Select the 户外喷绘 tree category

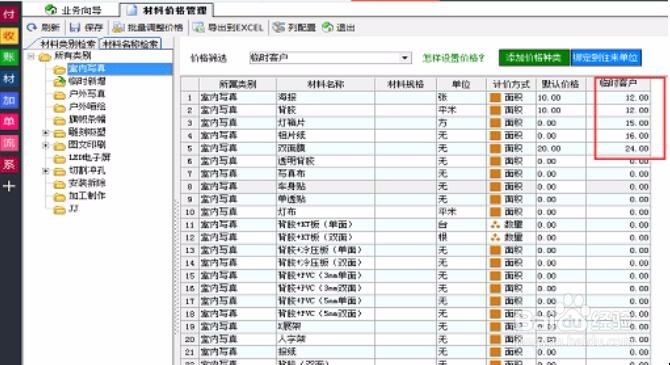pos(87,107)
